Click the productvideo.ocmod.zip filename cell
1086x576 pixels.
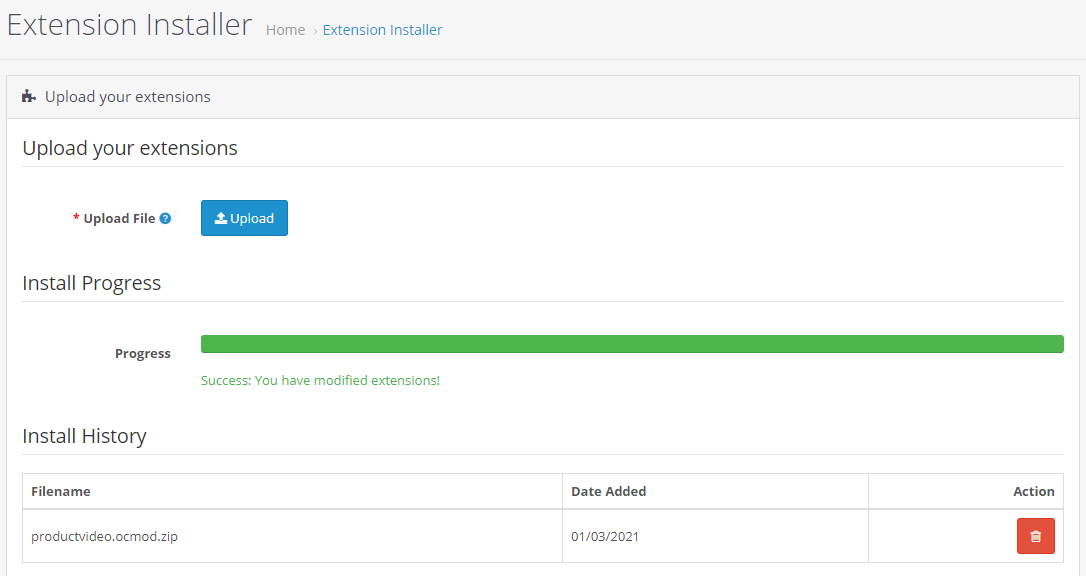[x=292, y=537]
